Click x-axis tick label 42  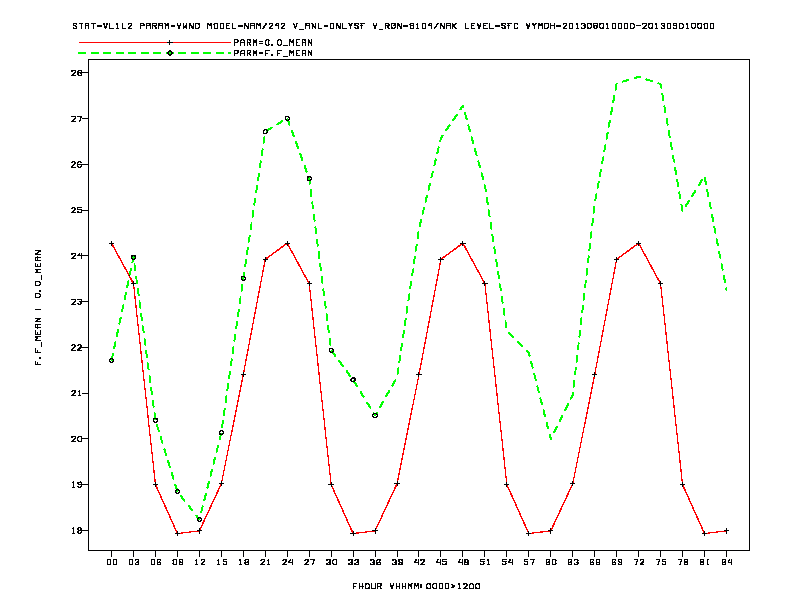point(419,562)
